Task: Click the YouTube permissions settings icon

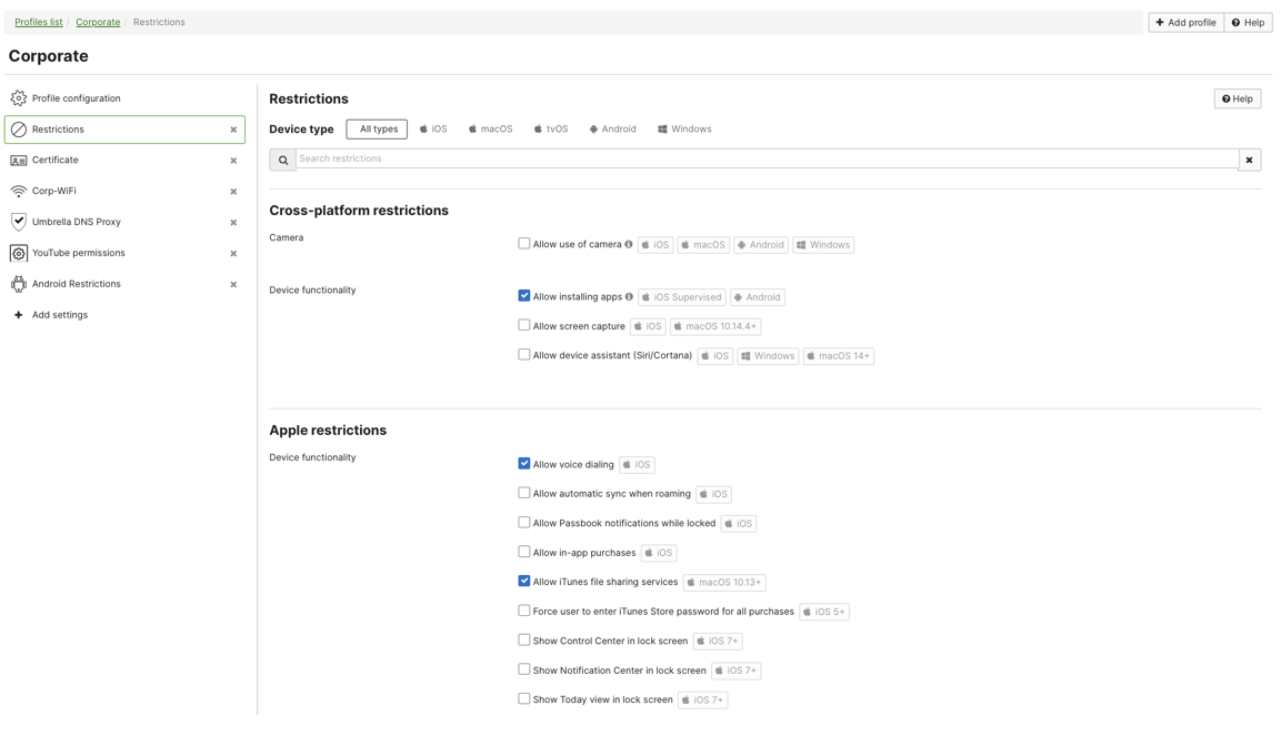Action: point(18,253)
